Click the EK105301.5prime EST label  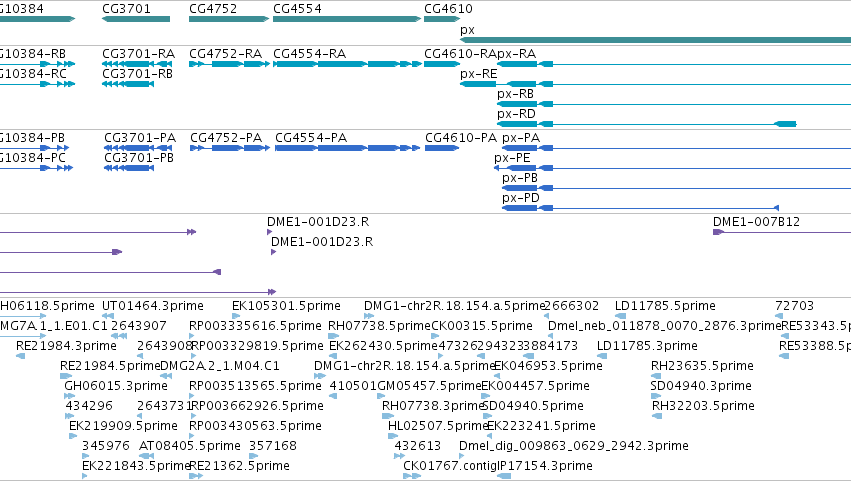click(286, 306)
